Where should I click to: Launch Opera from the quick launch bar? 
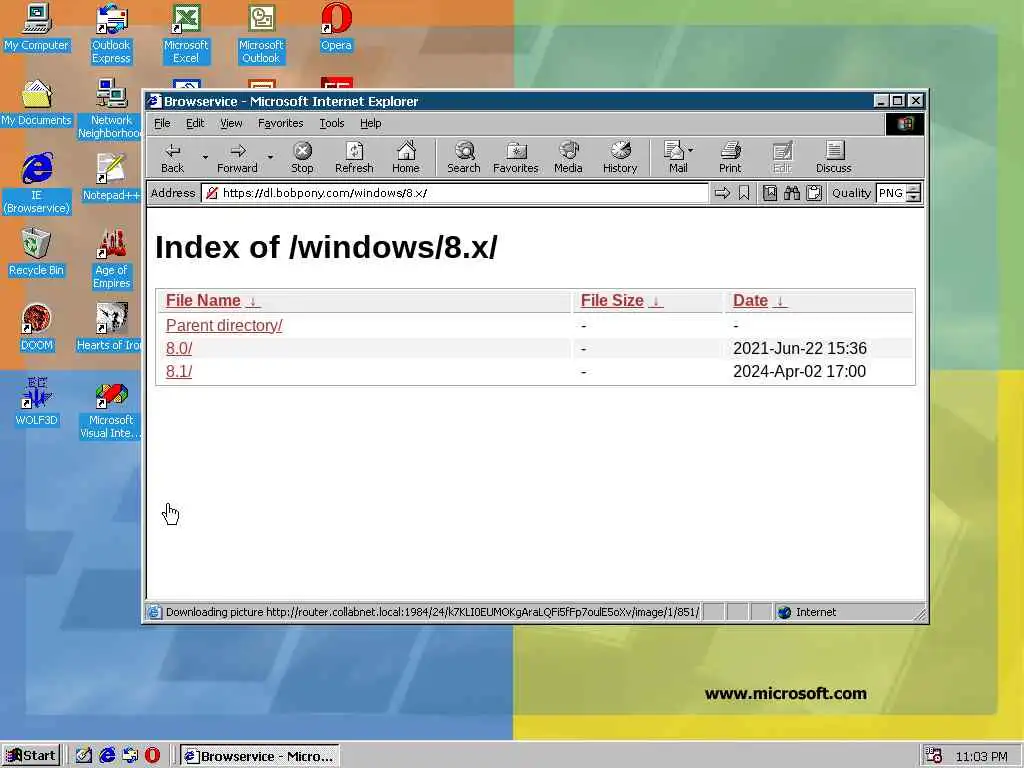click(x=152, y=756)
